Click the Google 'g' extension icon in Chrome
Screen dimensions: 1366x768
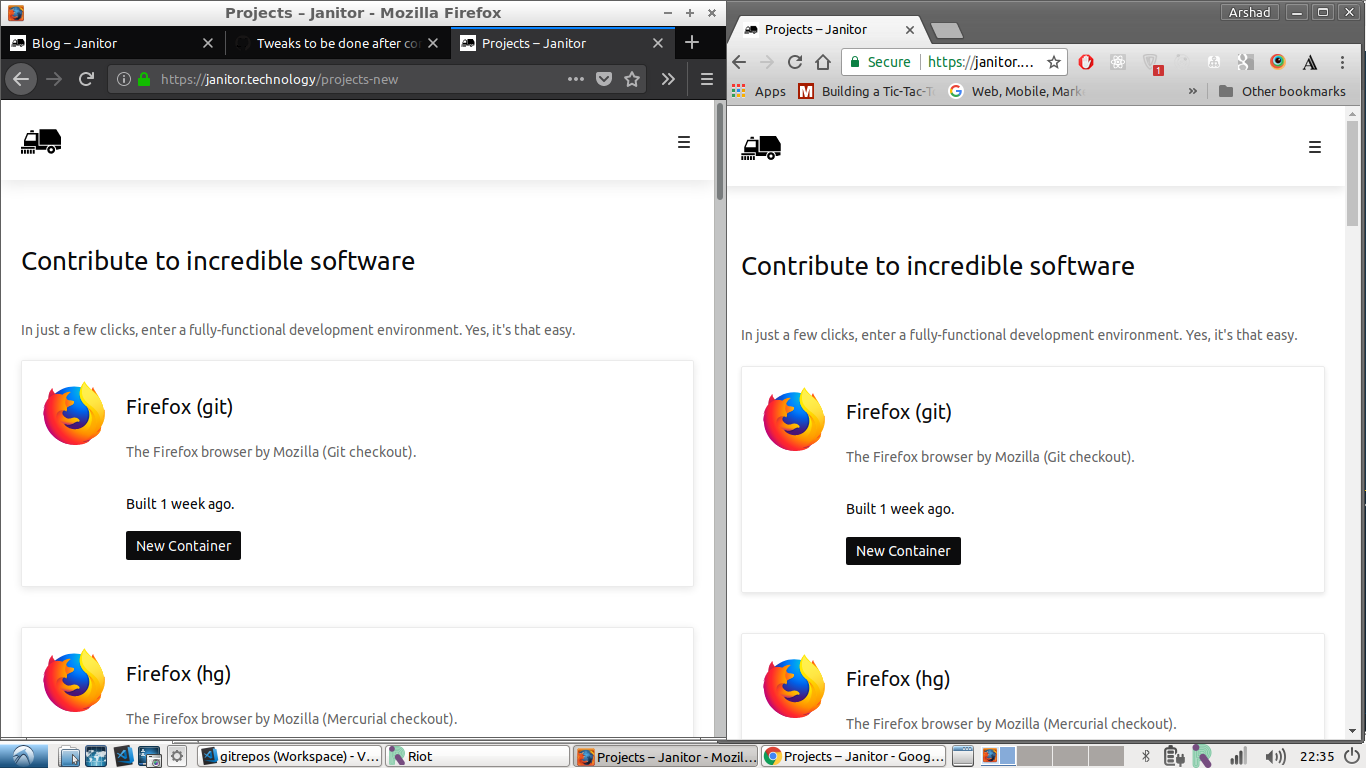(x=1245, y=62)
